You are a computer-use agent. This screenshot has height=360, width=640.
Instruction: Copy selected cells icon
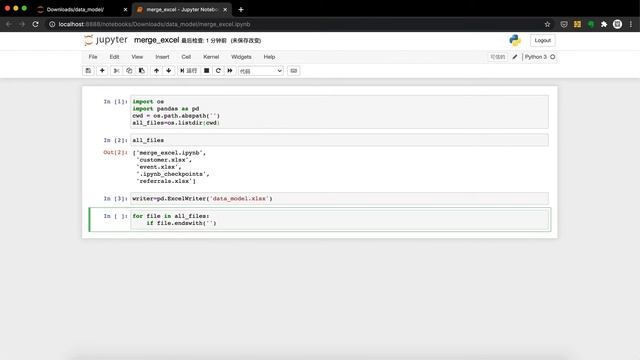click(x=129, y=71)
